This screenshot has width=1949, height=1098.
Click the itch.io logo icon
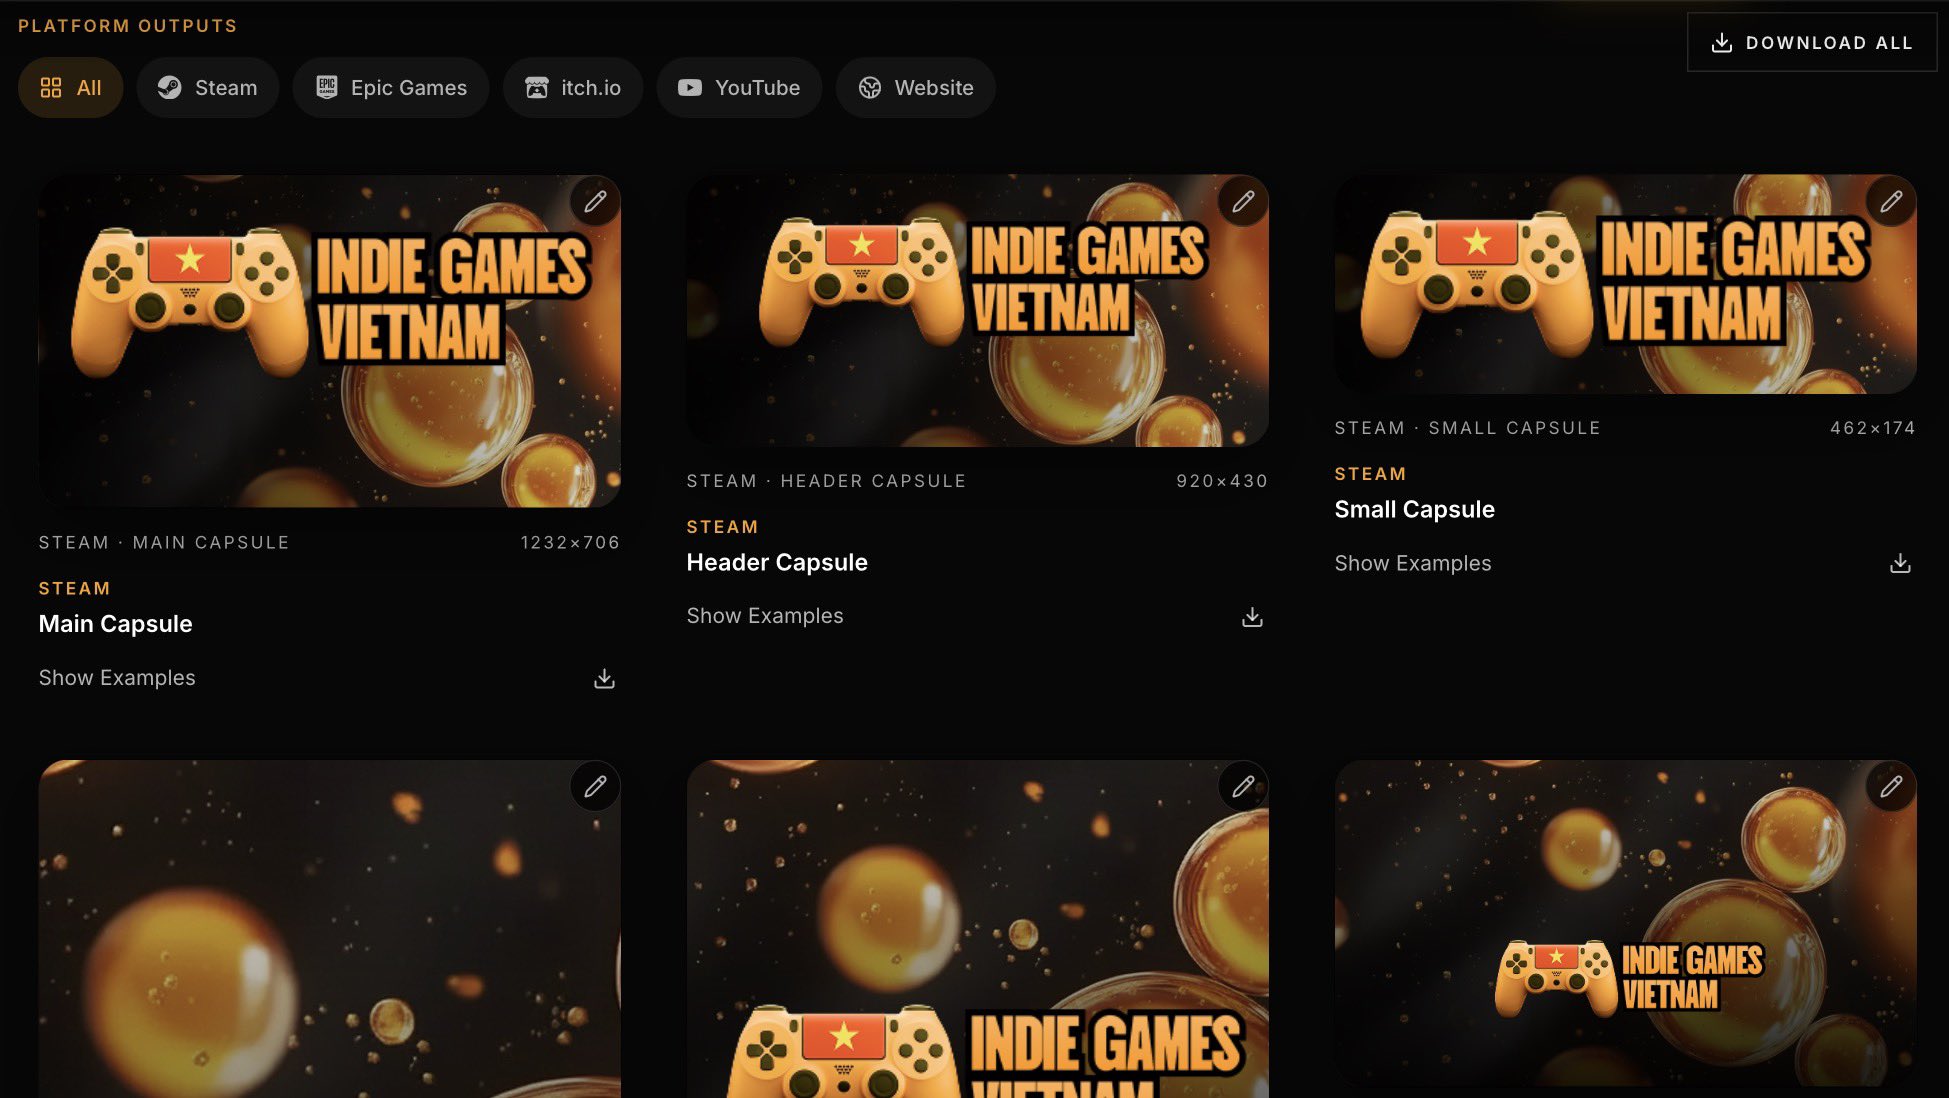(537, 88)
